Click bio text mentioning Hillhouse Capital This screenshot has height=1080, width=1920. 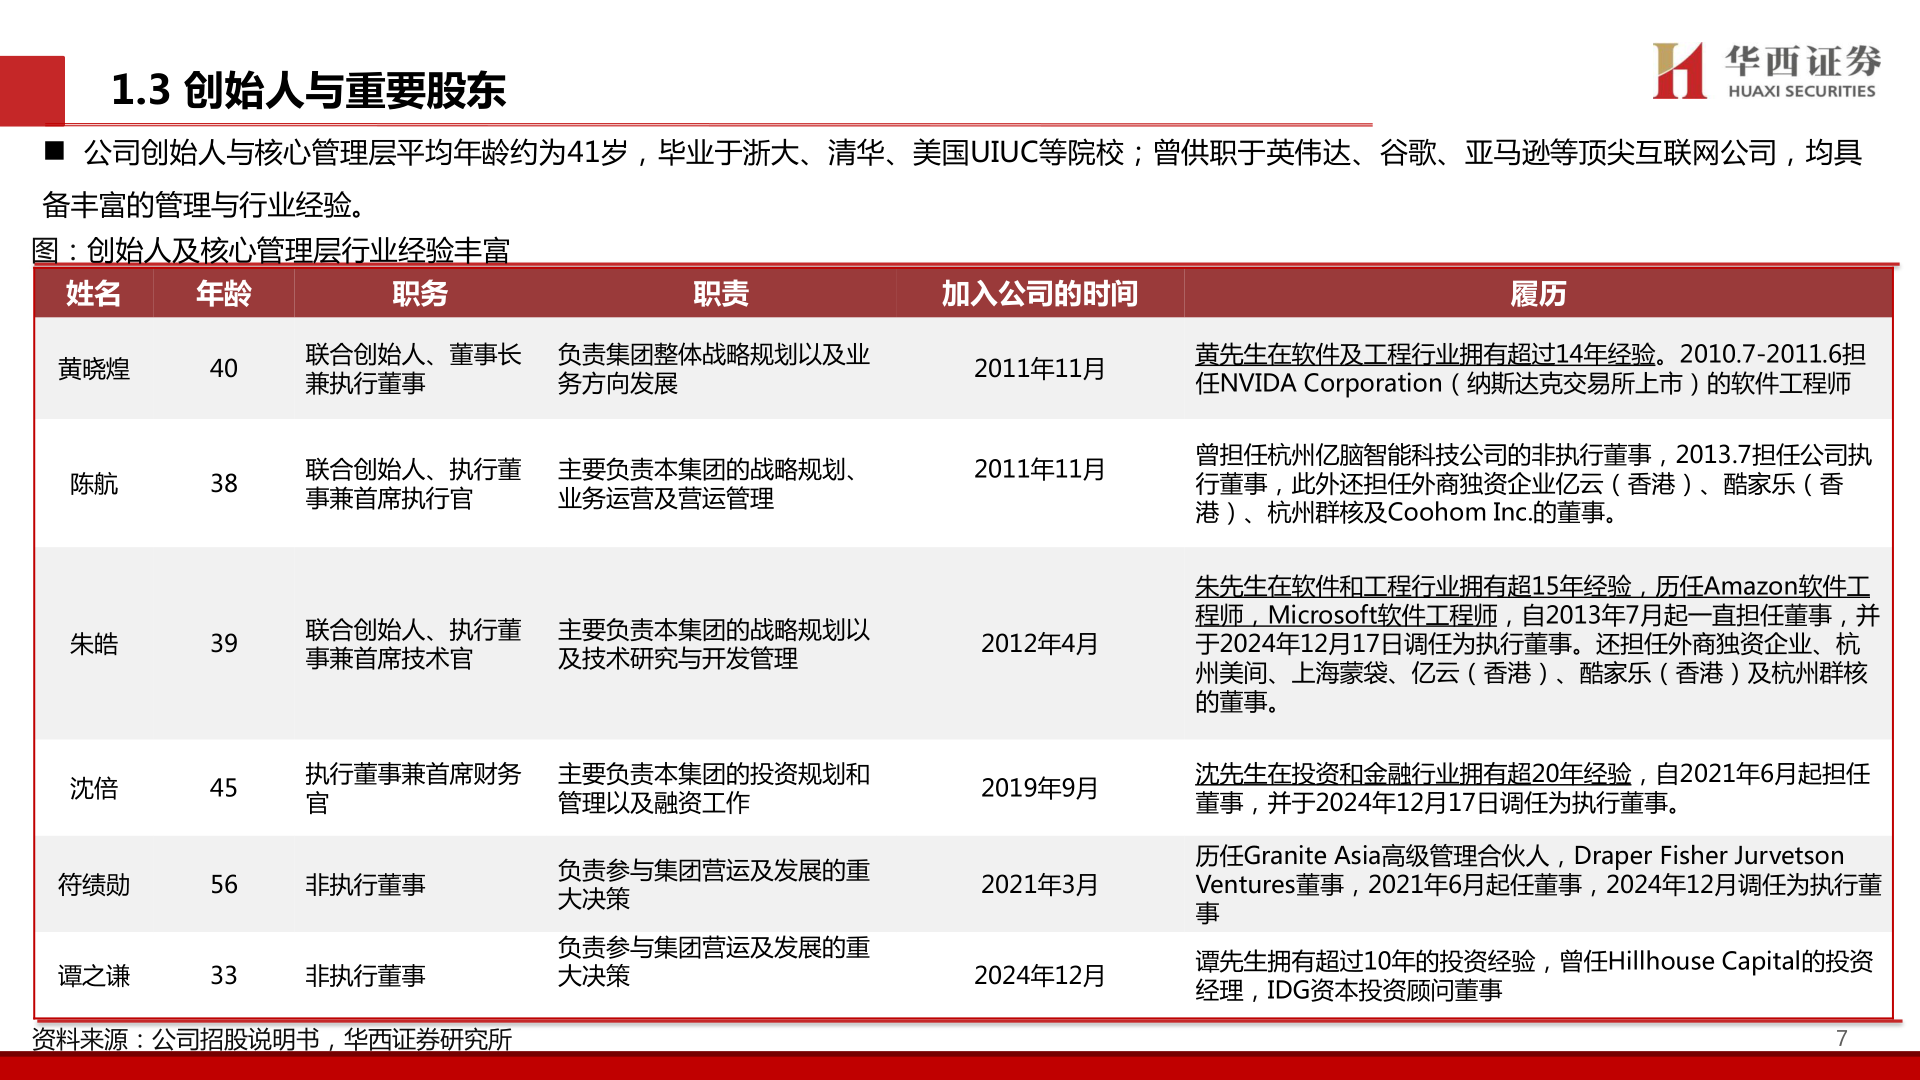pos(1534,976)
